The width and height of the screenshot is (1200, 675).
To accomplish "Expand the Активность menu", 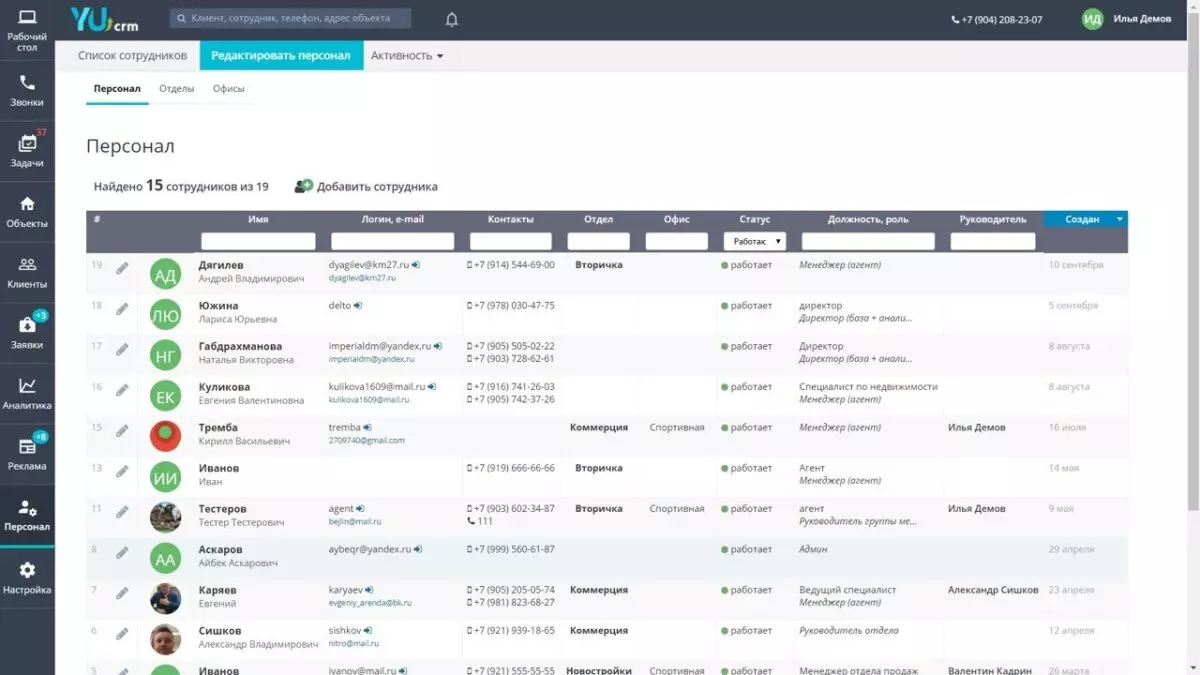I will tap(407, 55).
